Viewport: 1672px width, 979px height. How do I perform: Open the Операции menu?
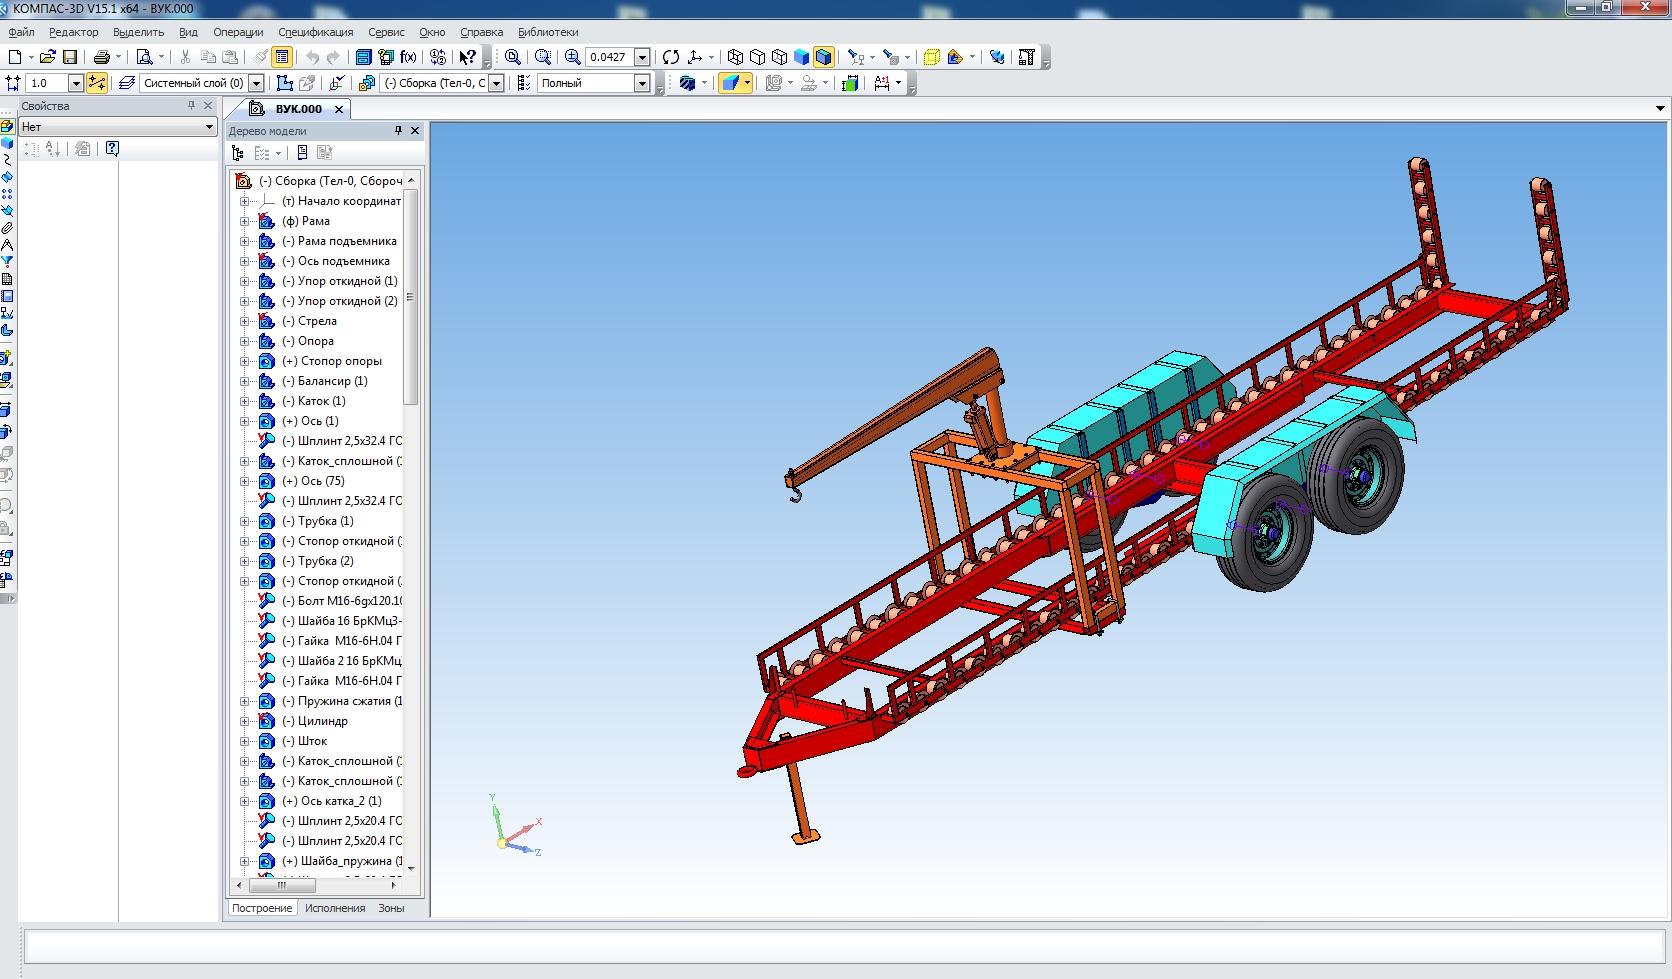point(238,32)
